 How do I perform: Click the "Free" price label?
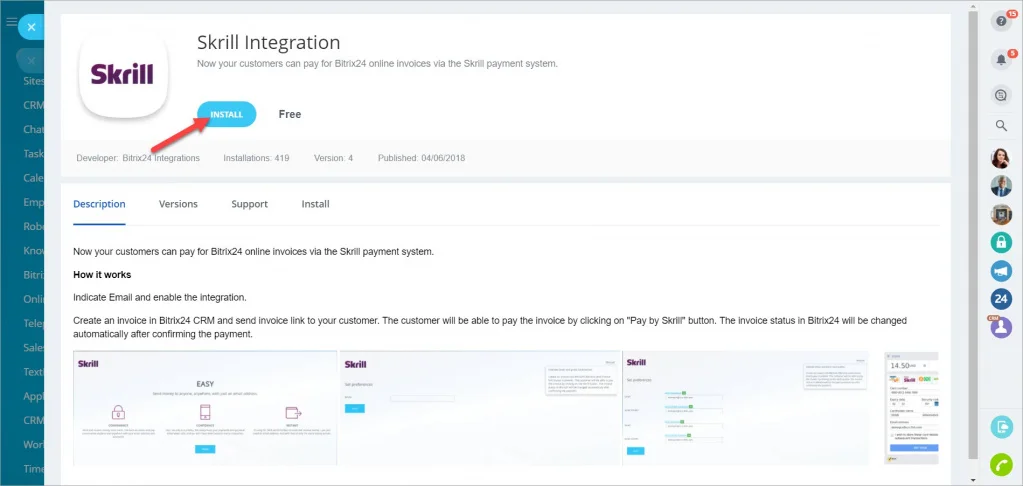[290, 114]
